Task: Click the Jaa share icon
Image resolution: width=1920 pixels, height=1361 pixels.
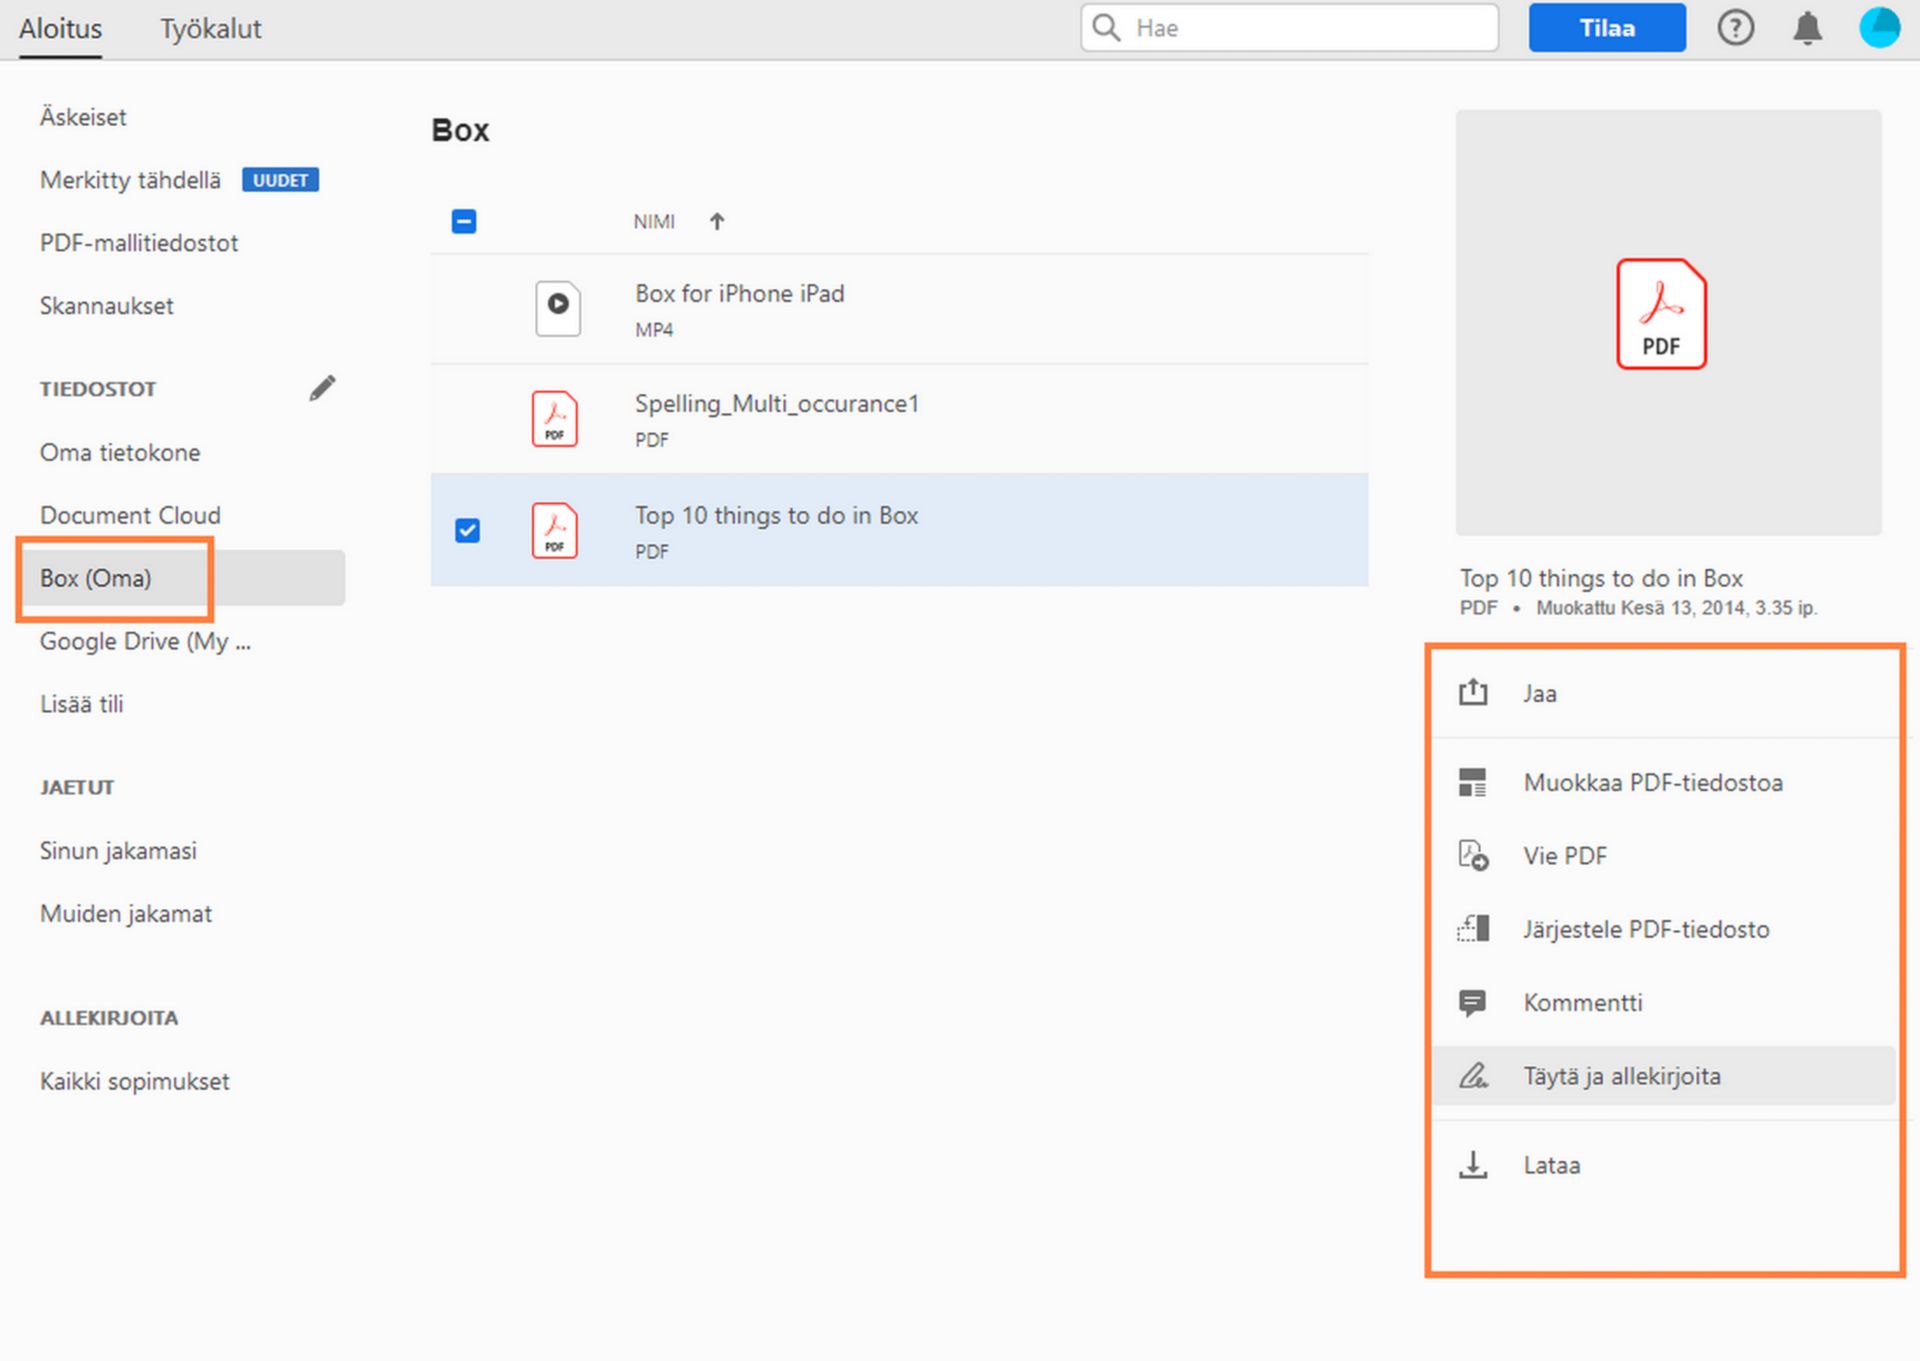Action: tap(1473, 692)
